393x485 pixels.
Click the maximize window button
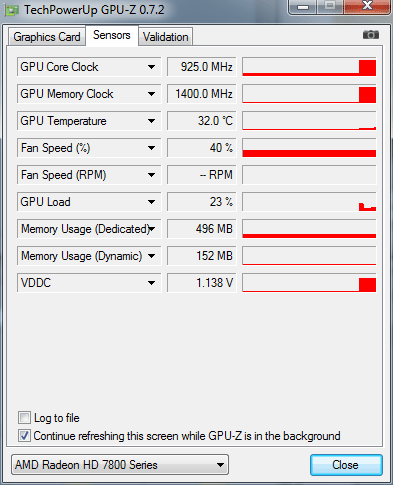(x=330, y=6)
